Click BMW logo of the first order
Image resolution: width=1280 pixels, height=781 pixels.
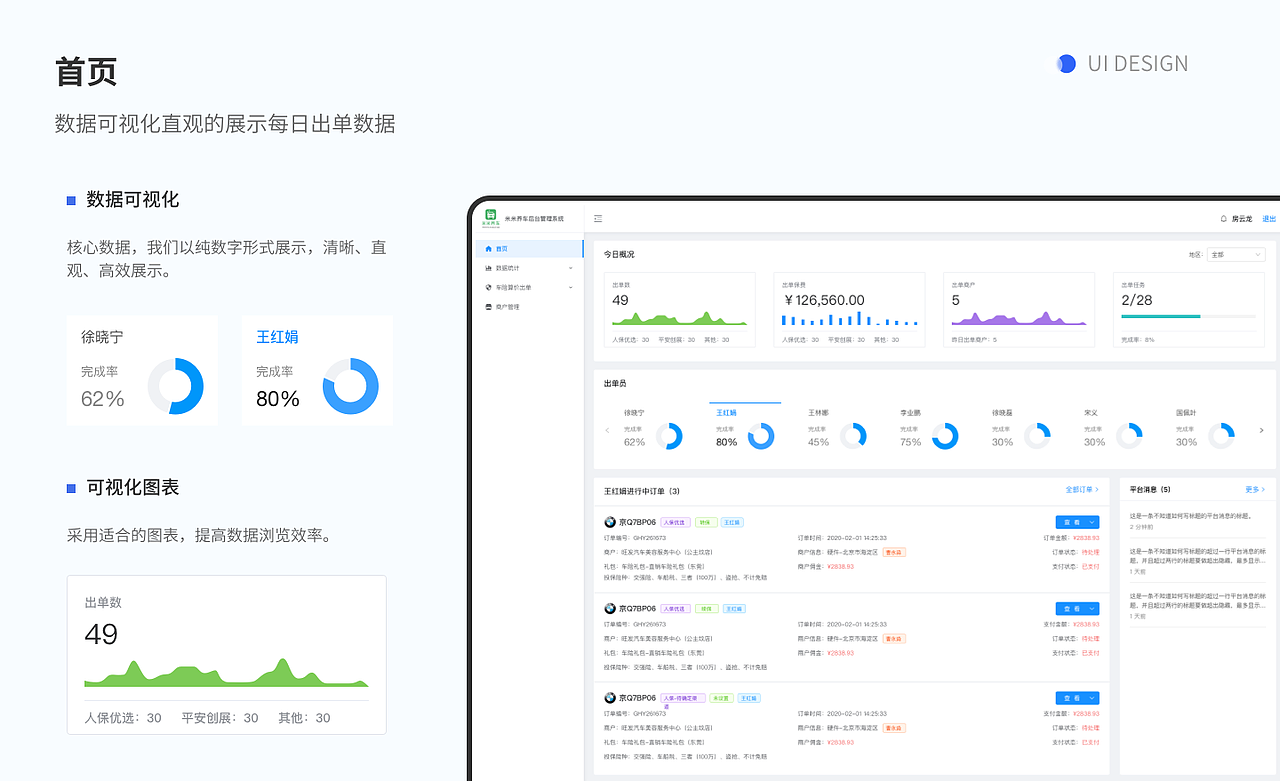(x=610, y=522)
